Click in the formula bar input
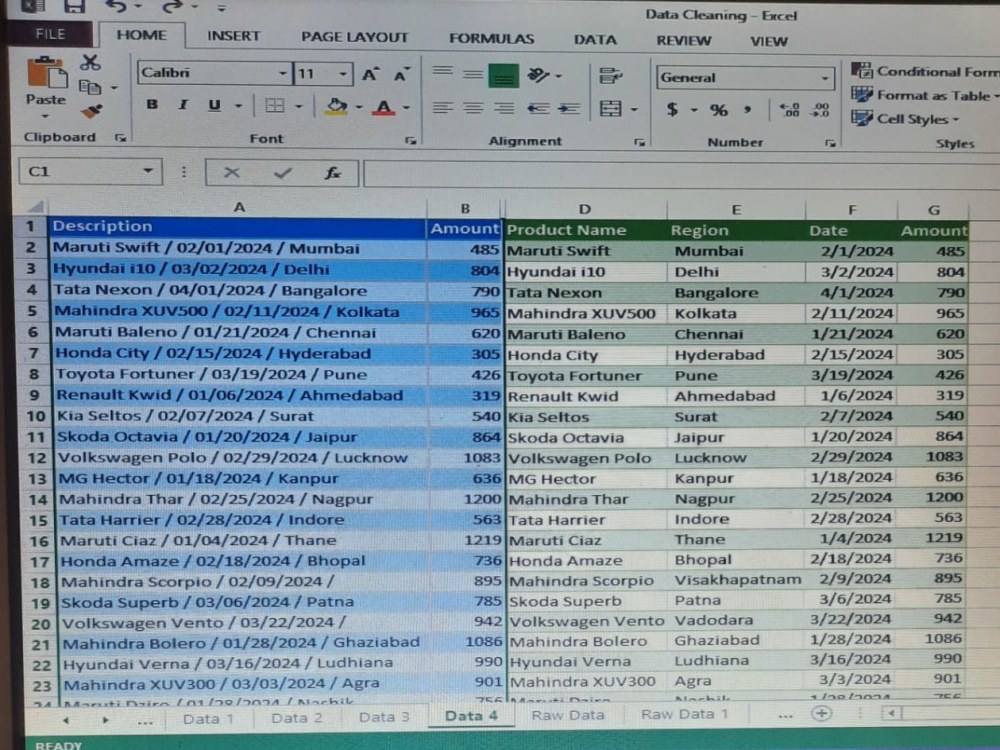 [681, 175]
